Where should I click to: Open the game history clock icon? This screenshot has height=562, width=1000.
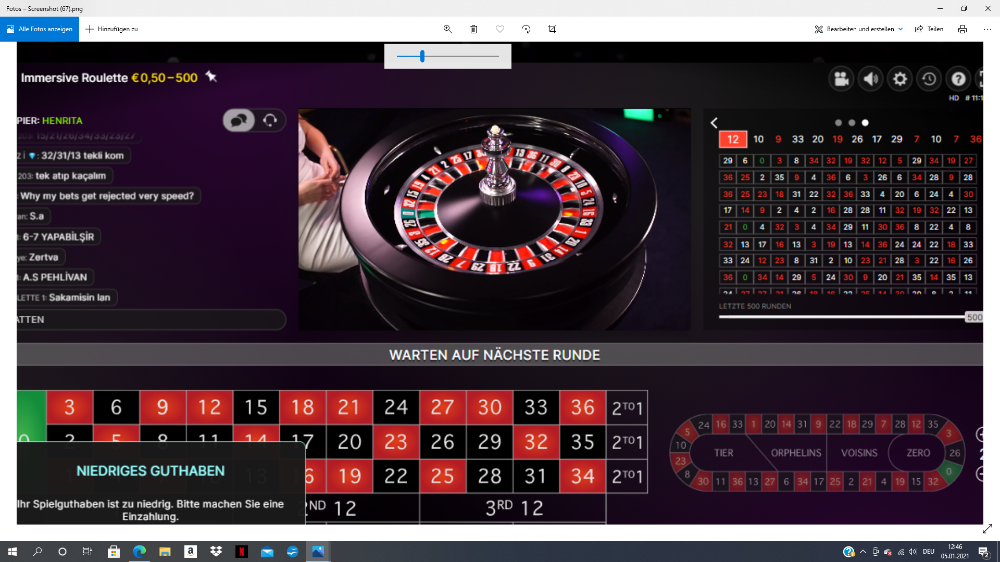pyautogui.click(x=929, y=79)
